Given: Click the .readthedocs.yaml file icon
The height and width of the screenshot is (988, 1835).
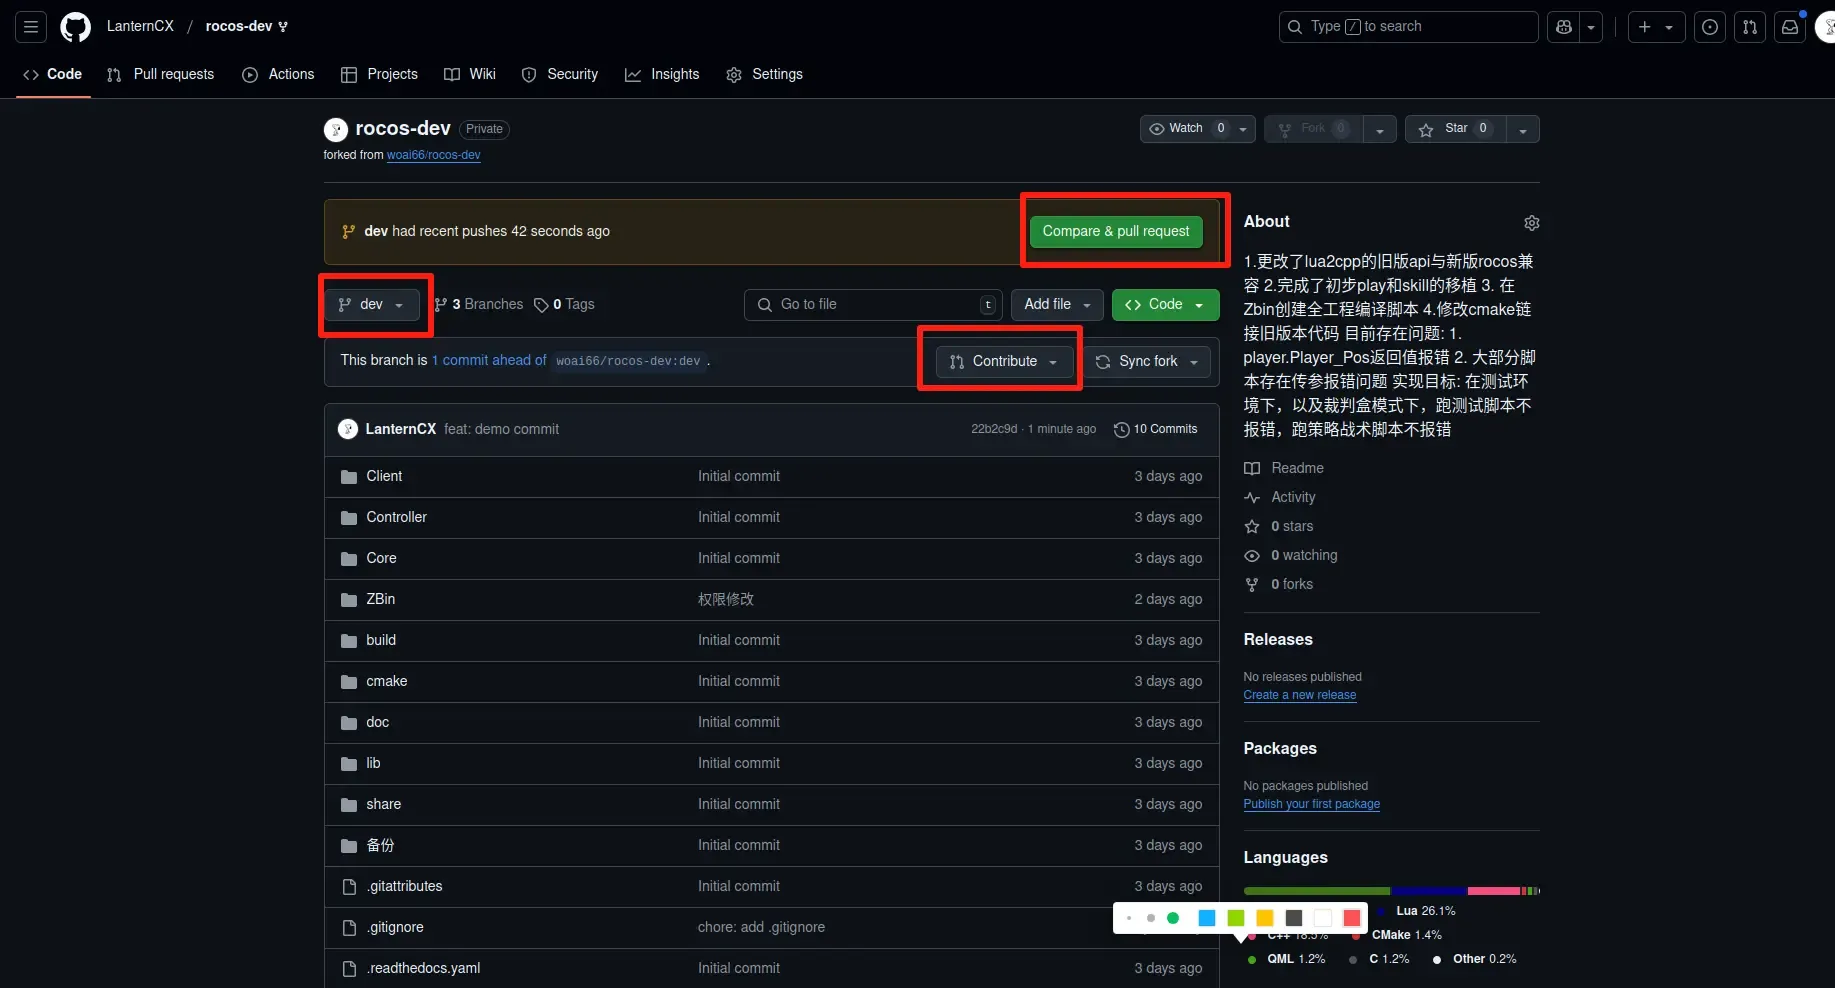Looking at the screenshot, I should coord(349,969).
